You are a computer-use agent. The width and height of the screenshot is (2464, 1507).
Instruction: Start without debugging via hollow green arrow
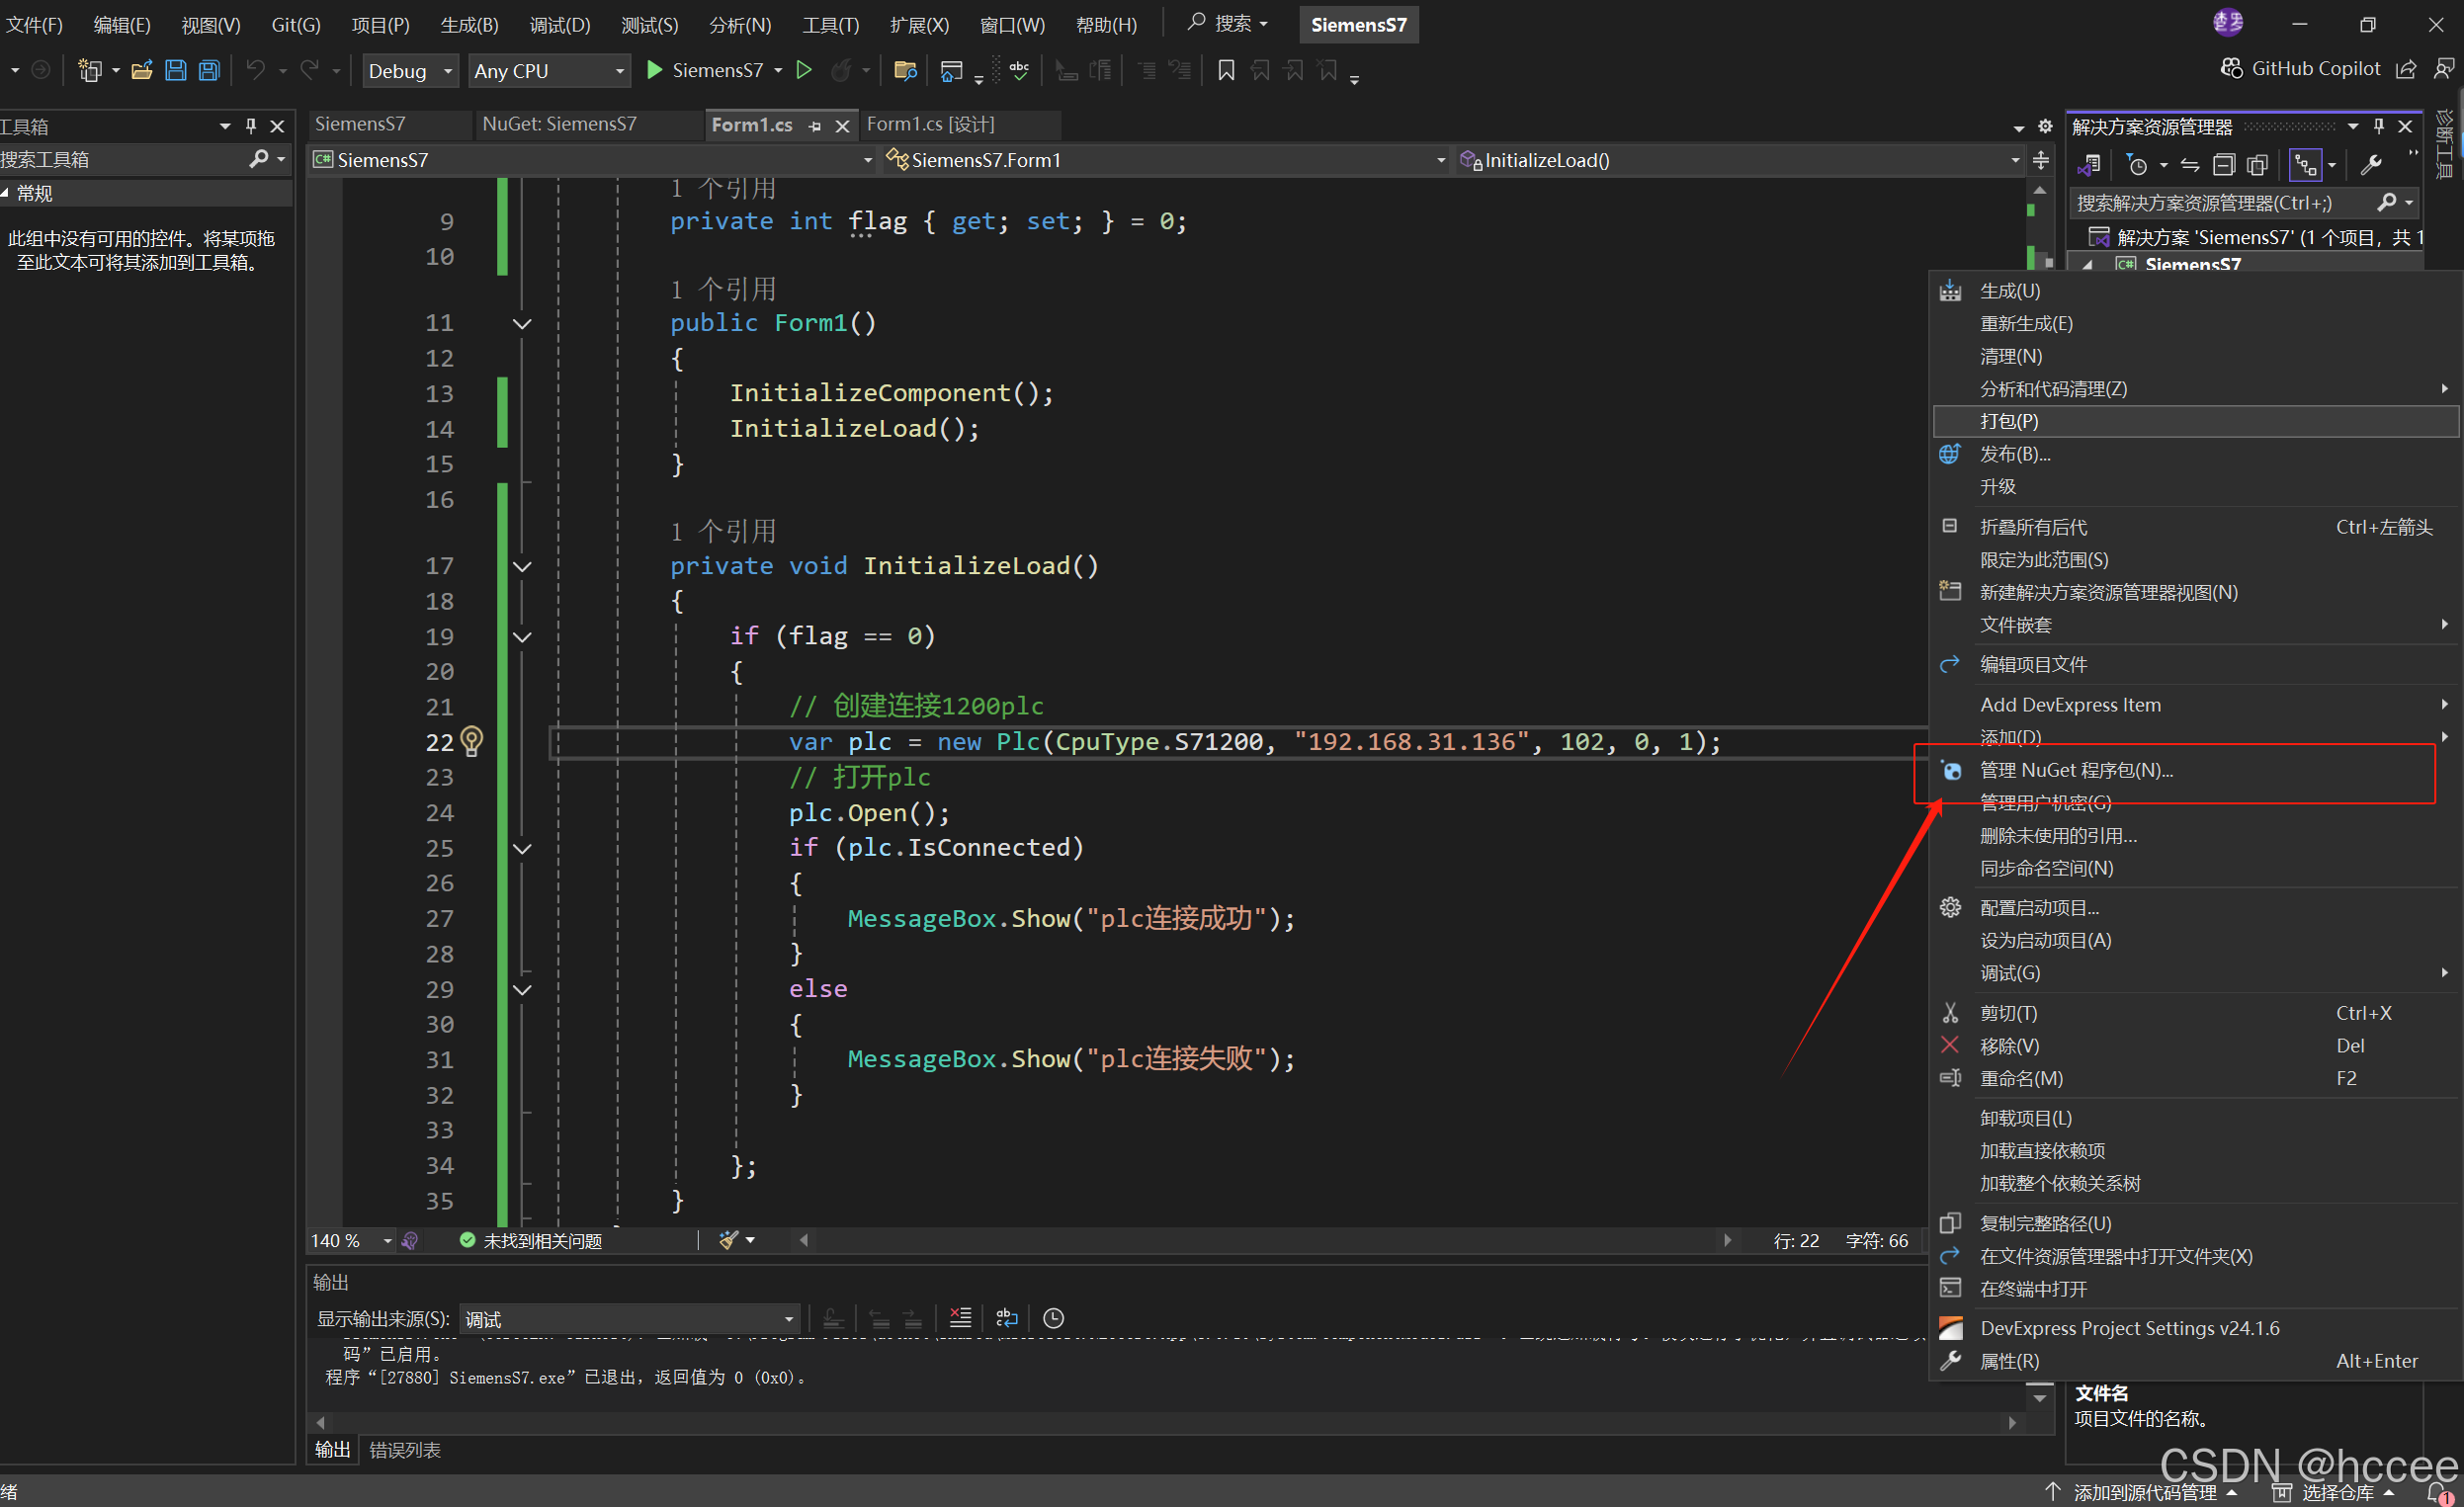(804, 70)
